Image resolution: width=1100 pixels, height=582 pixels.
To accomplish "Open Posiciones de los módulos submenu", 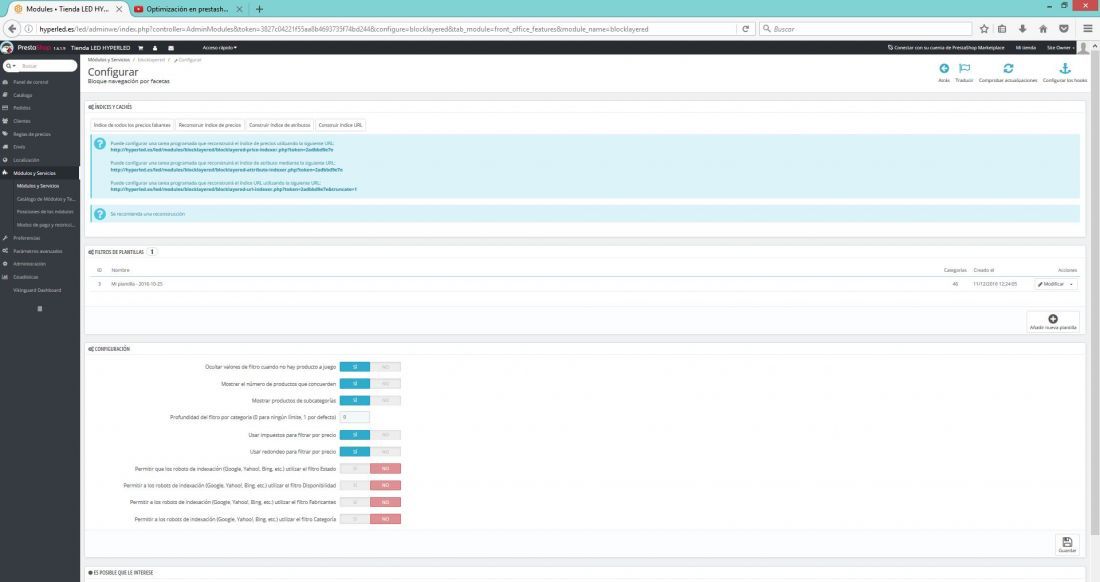I will click(x=45, y=212).
